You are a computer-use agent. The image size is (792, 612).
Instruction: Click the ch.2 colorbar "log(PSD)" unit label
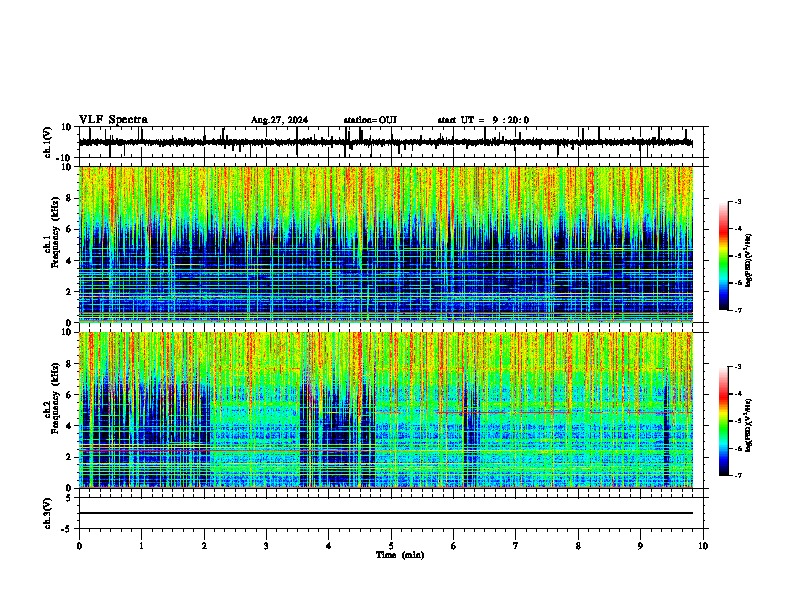pyautogui.click(x=749, y=425)
